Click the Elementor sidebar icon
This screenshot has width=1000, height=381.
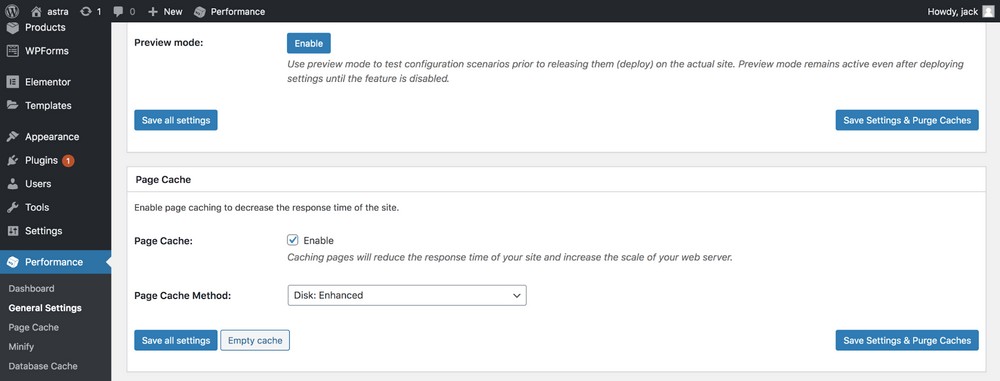point(12,82)
